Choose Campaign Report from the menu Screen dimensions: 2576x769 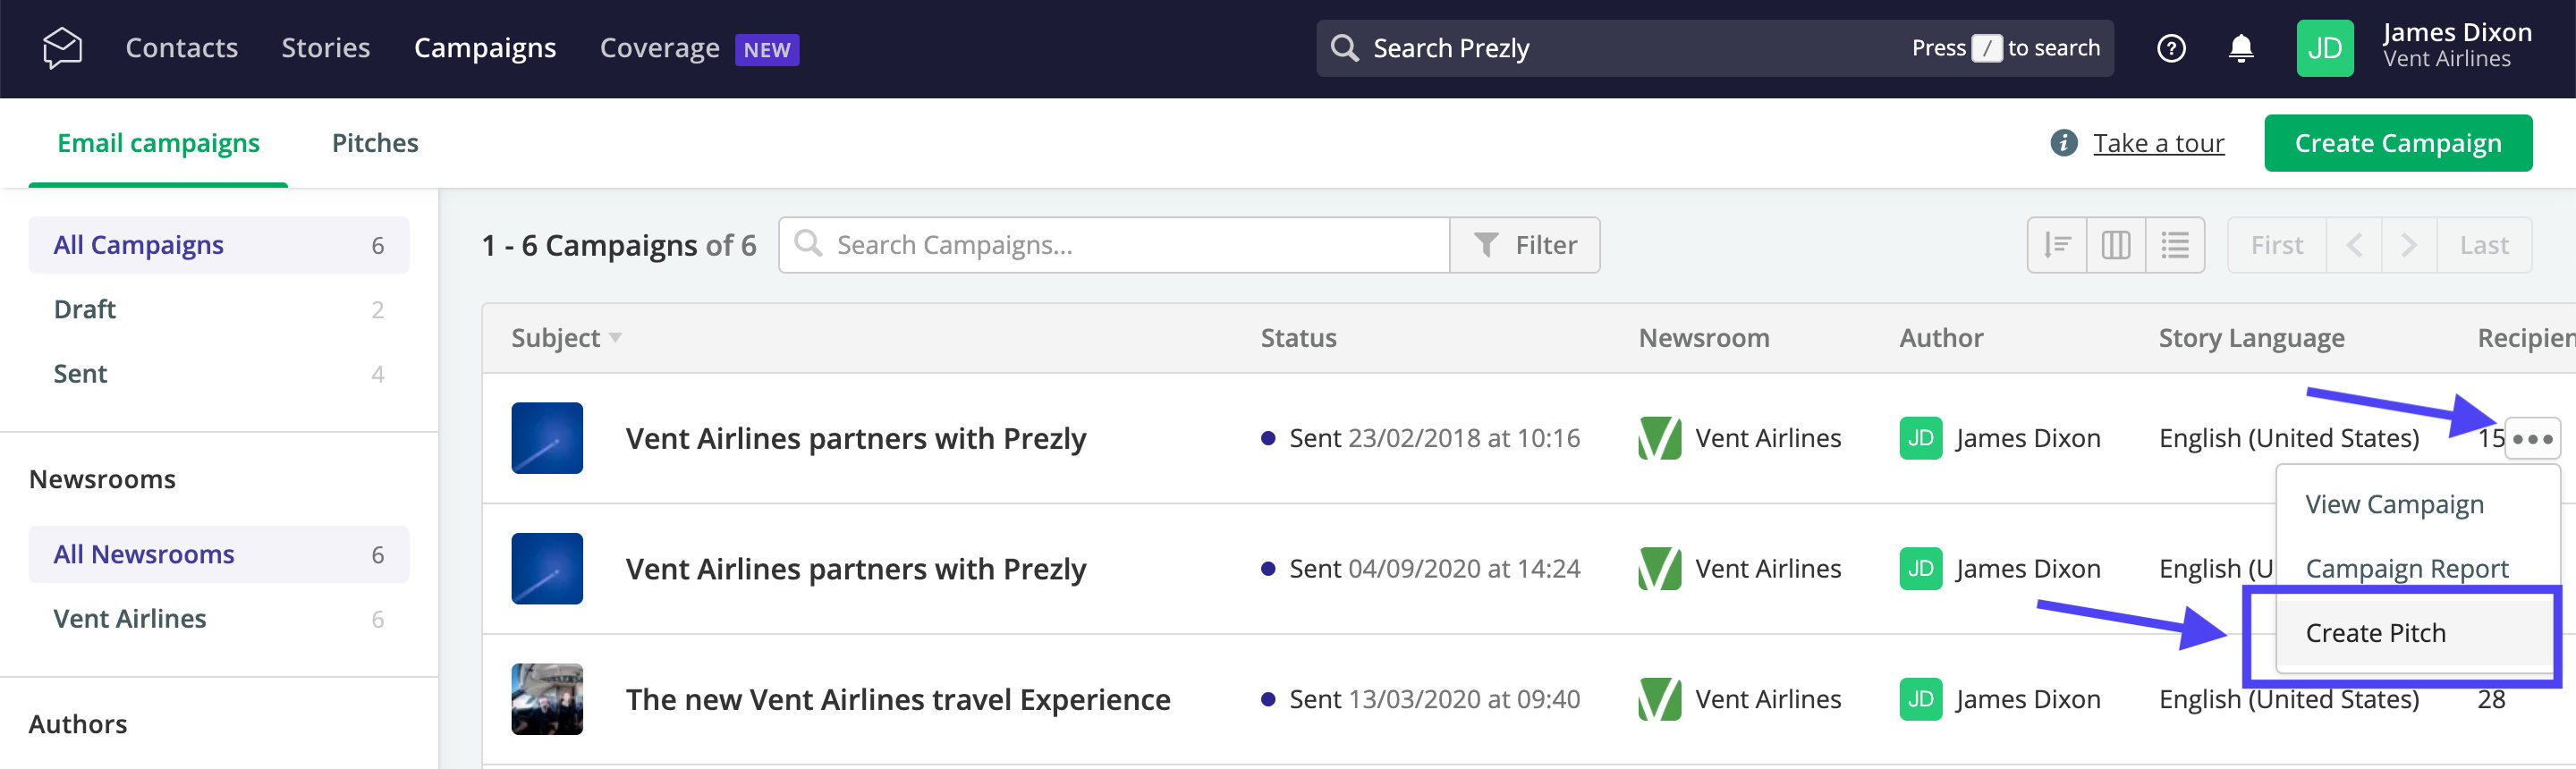pyautogui.click(x=2406, y=568)
